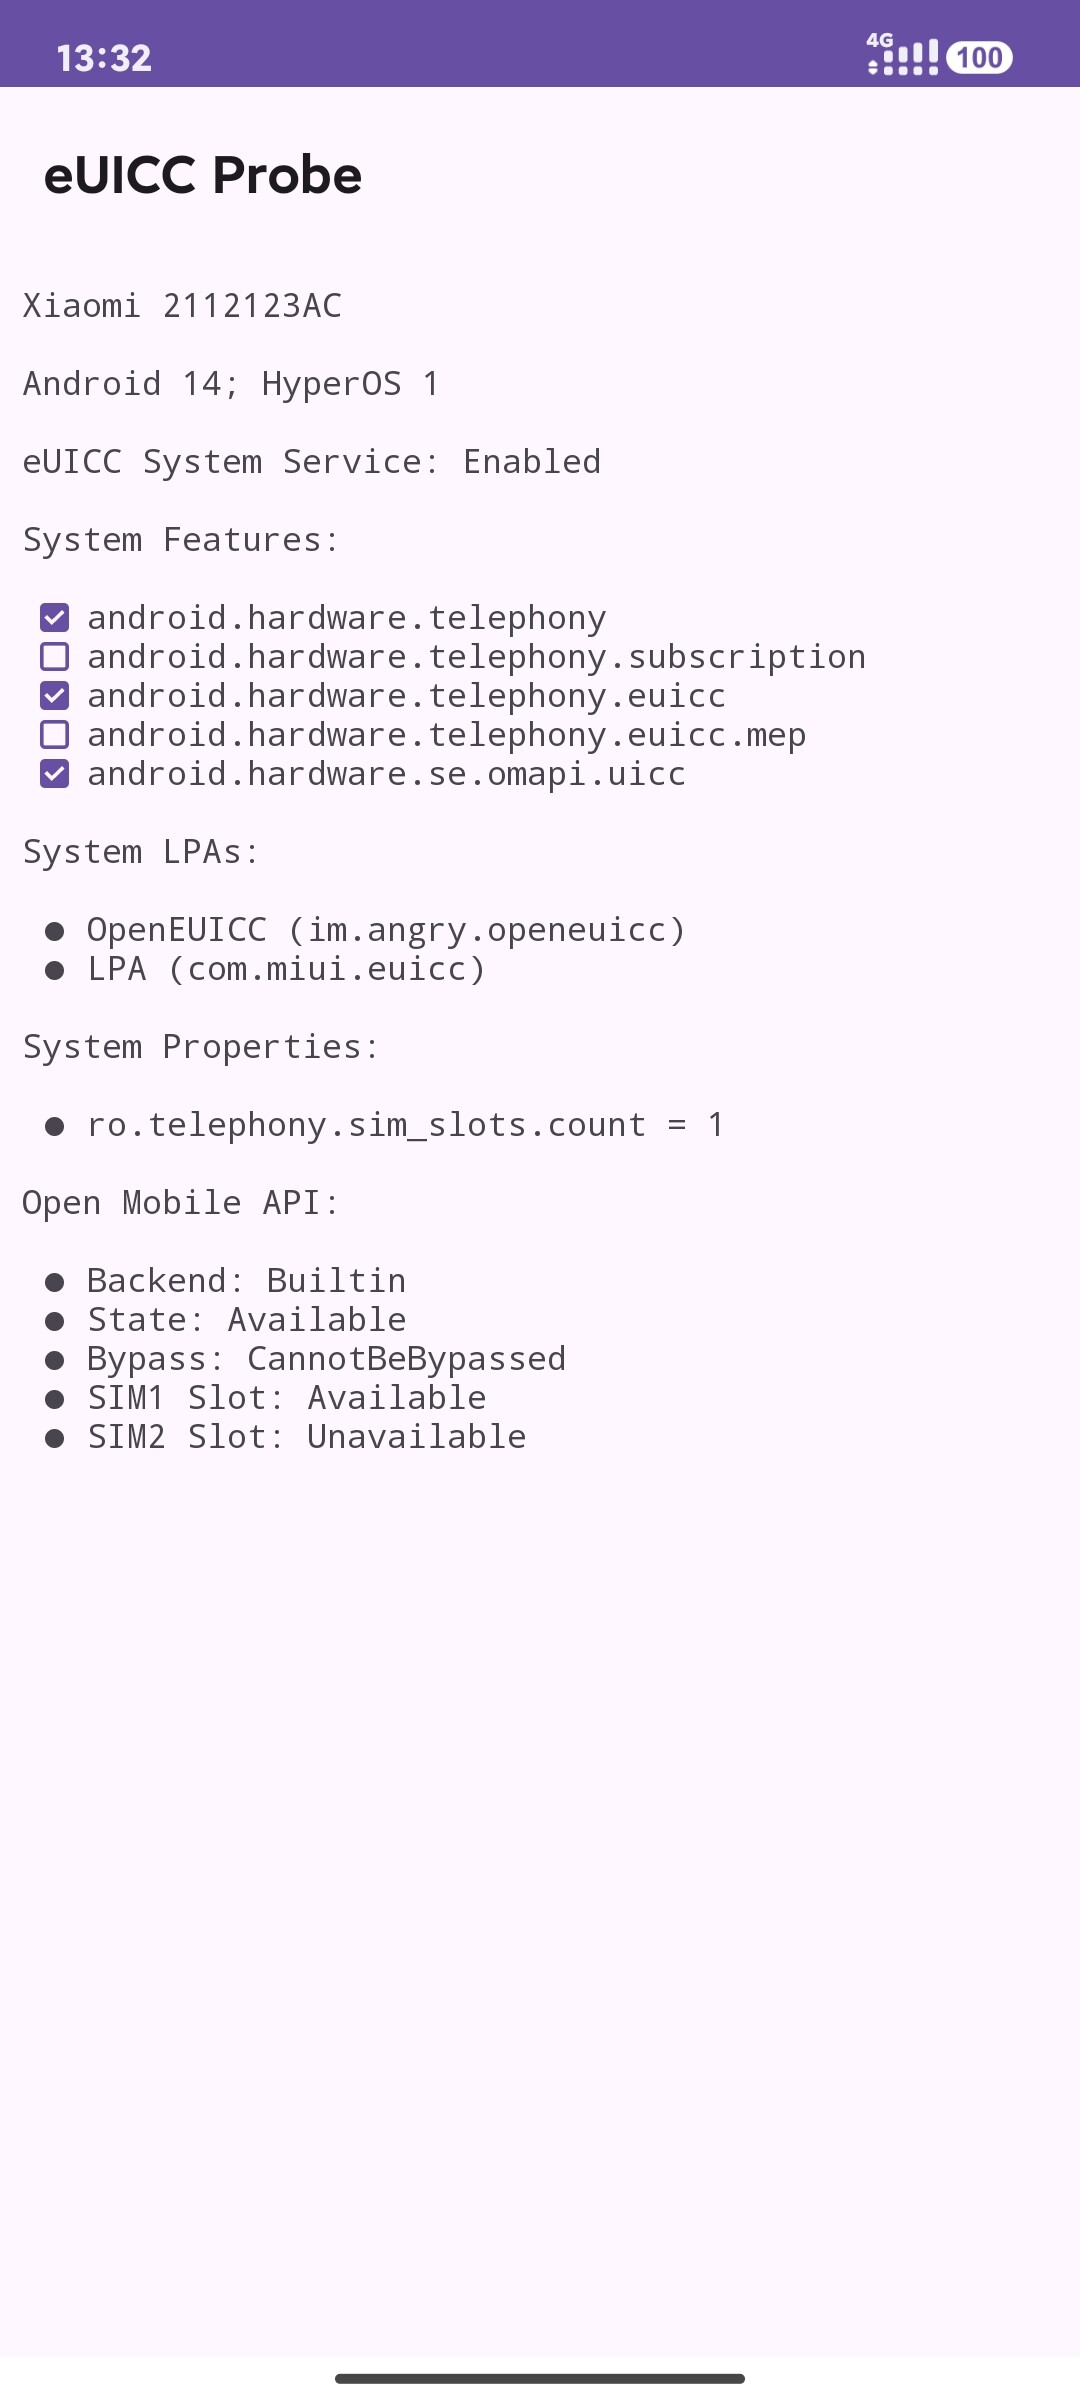
Task: Tap the eUICC System Service: Enabled line
Action: 312,462
